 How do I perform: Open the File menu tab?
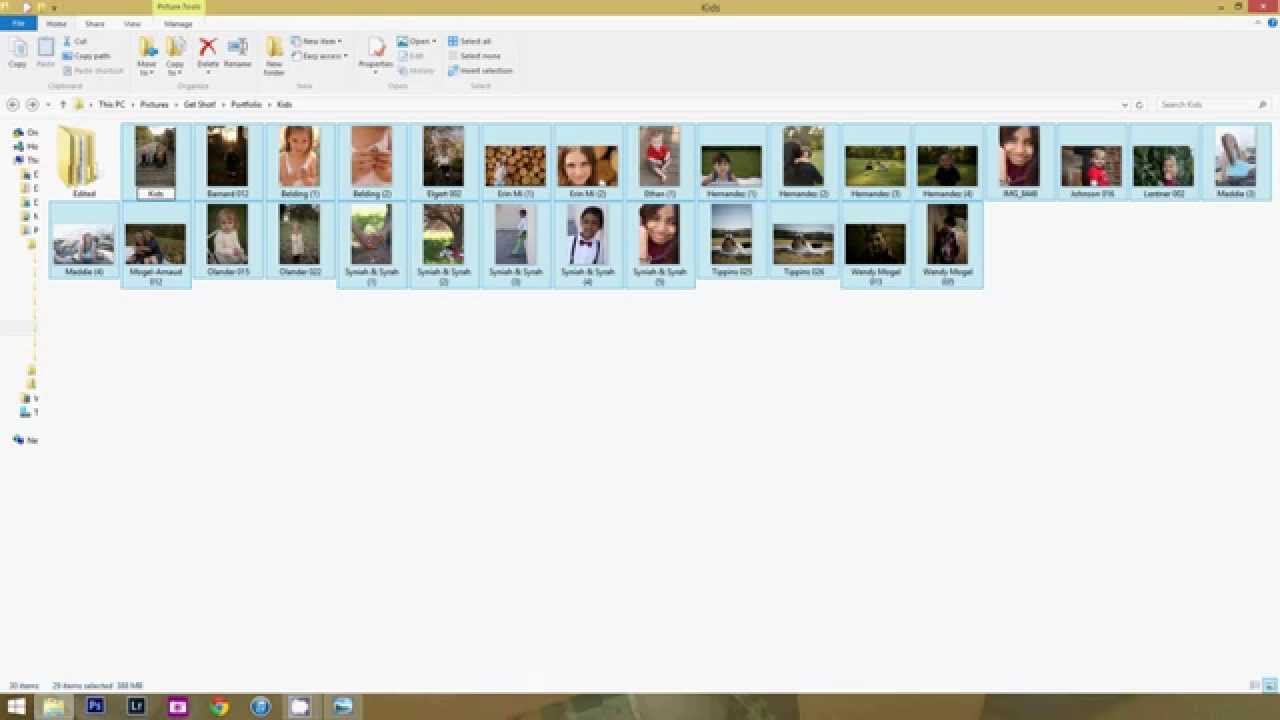tap(18, 23)
